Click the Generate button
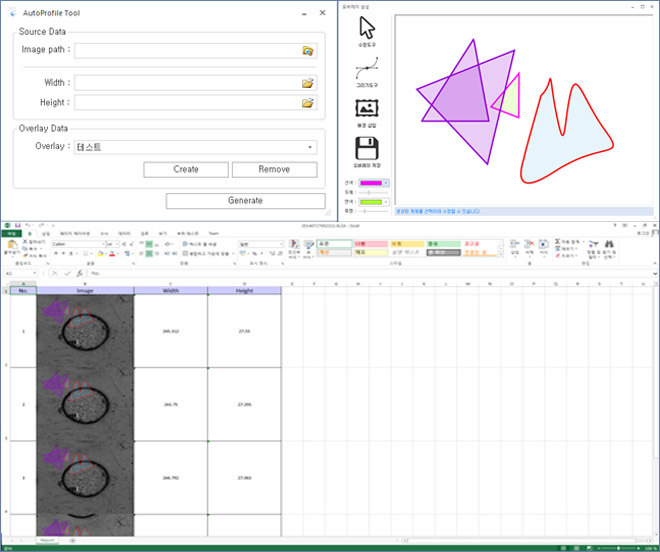This screenshot has height=552, width=660. pos(245,201)
